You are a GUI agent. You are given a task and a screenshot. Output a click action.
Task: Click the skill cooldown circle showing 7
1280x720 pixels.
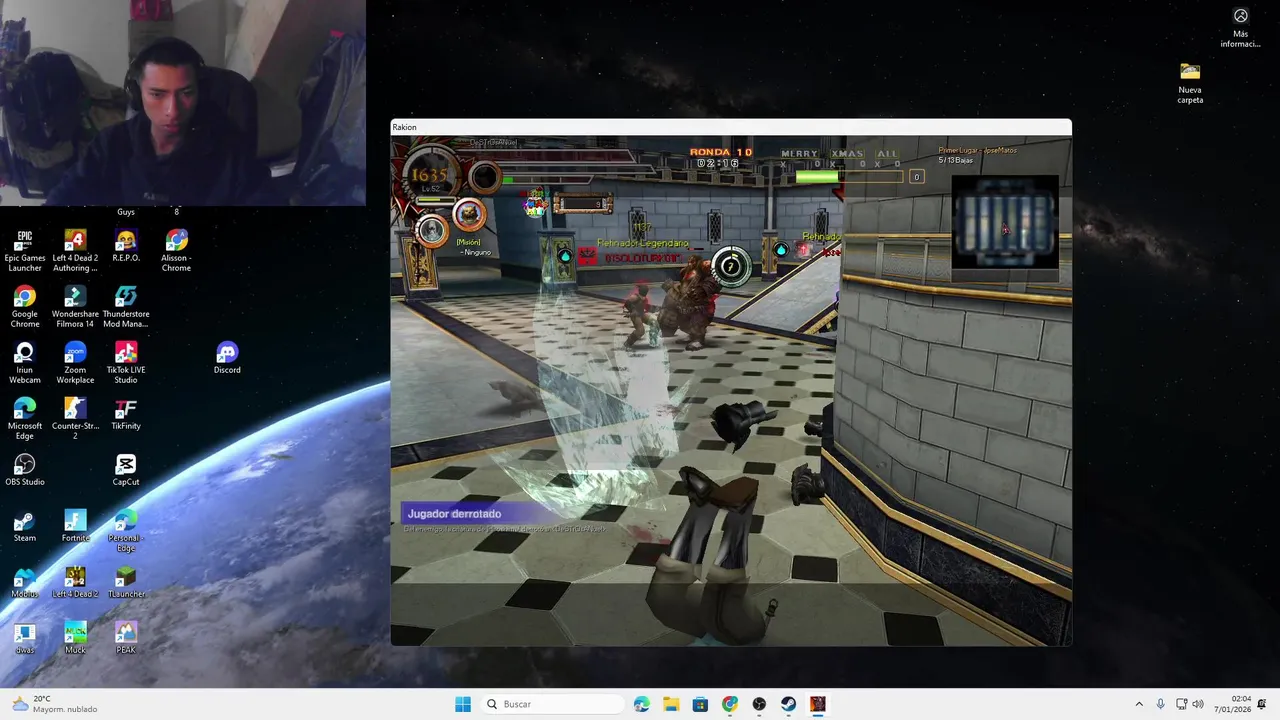pyautogui.click(x=732, y=267)
